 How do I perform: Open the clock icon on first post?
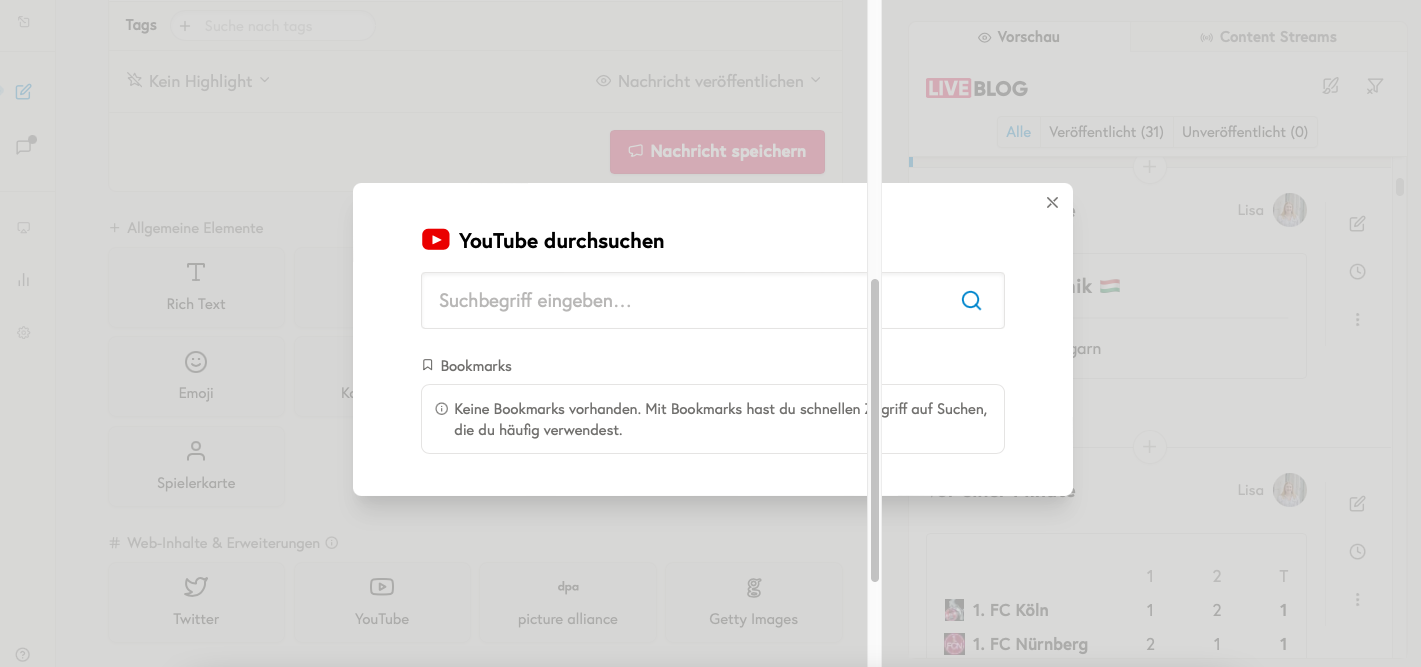tap(1357, 272)
